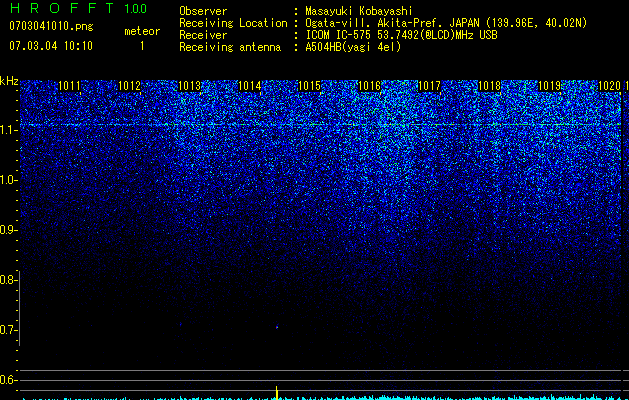Click time marker 1015
This screenshot has height=400, width=629.
(x=309, y=86)
